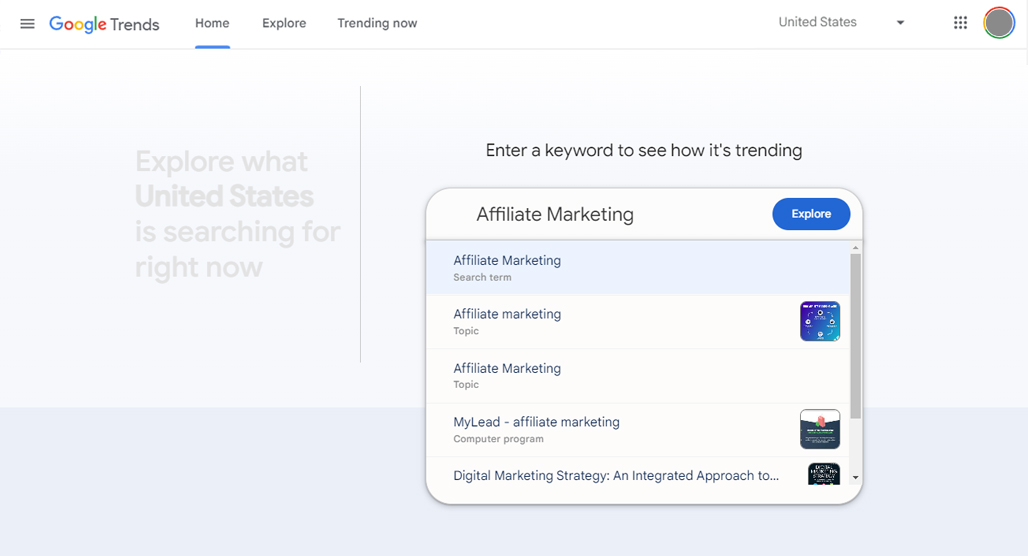Expand the United States country dropdown

[842, 22]
